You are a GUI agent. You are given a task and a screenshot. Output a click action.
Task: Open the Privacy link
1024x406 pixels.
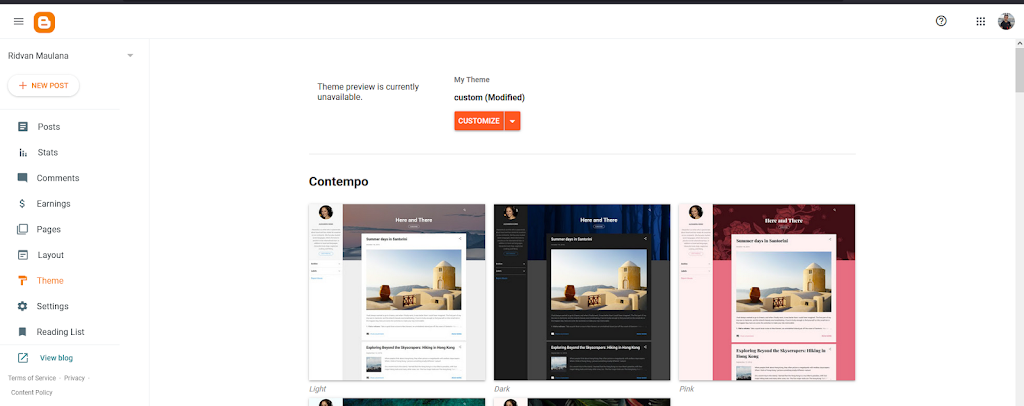[74, 378]
